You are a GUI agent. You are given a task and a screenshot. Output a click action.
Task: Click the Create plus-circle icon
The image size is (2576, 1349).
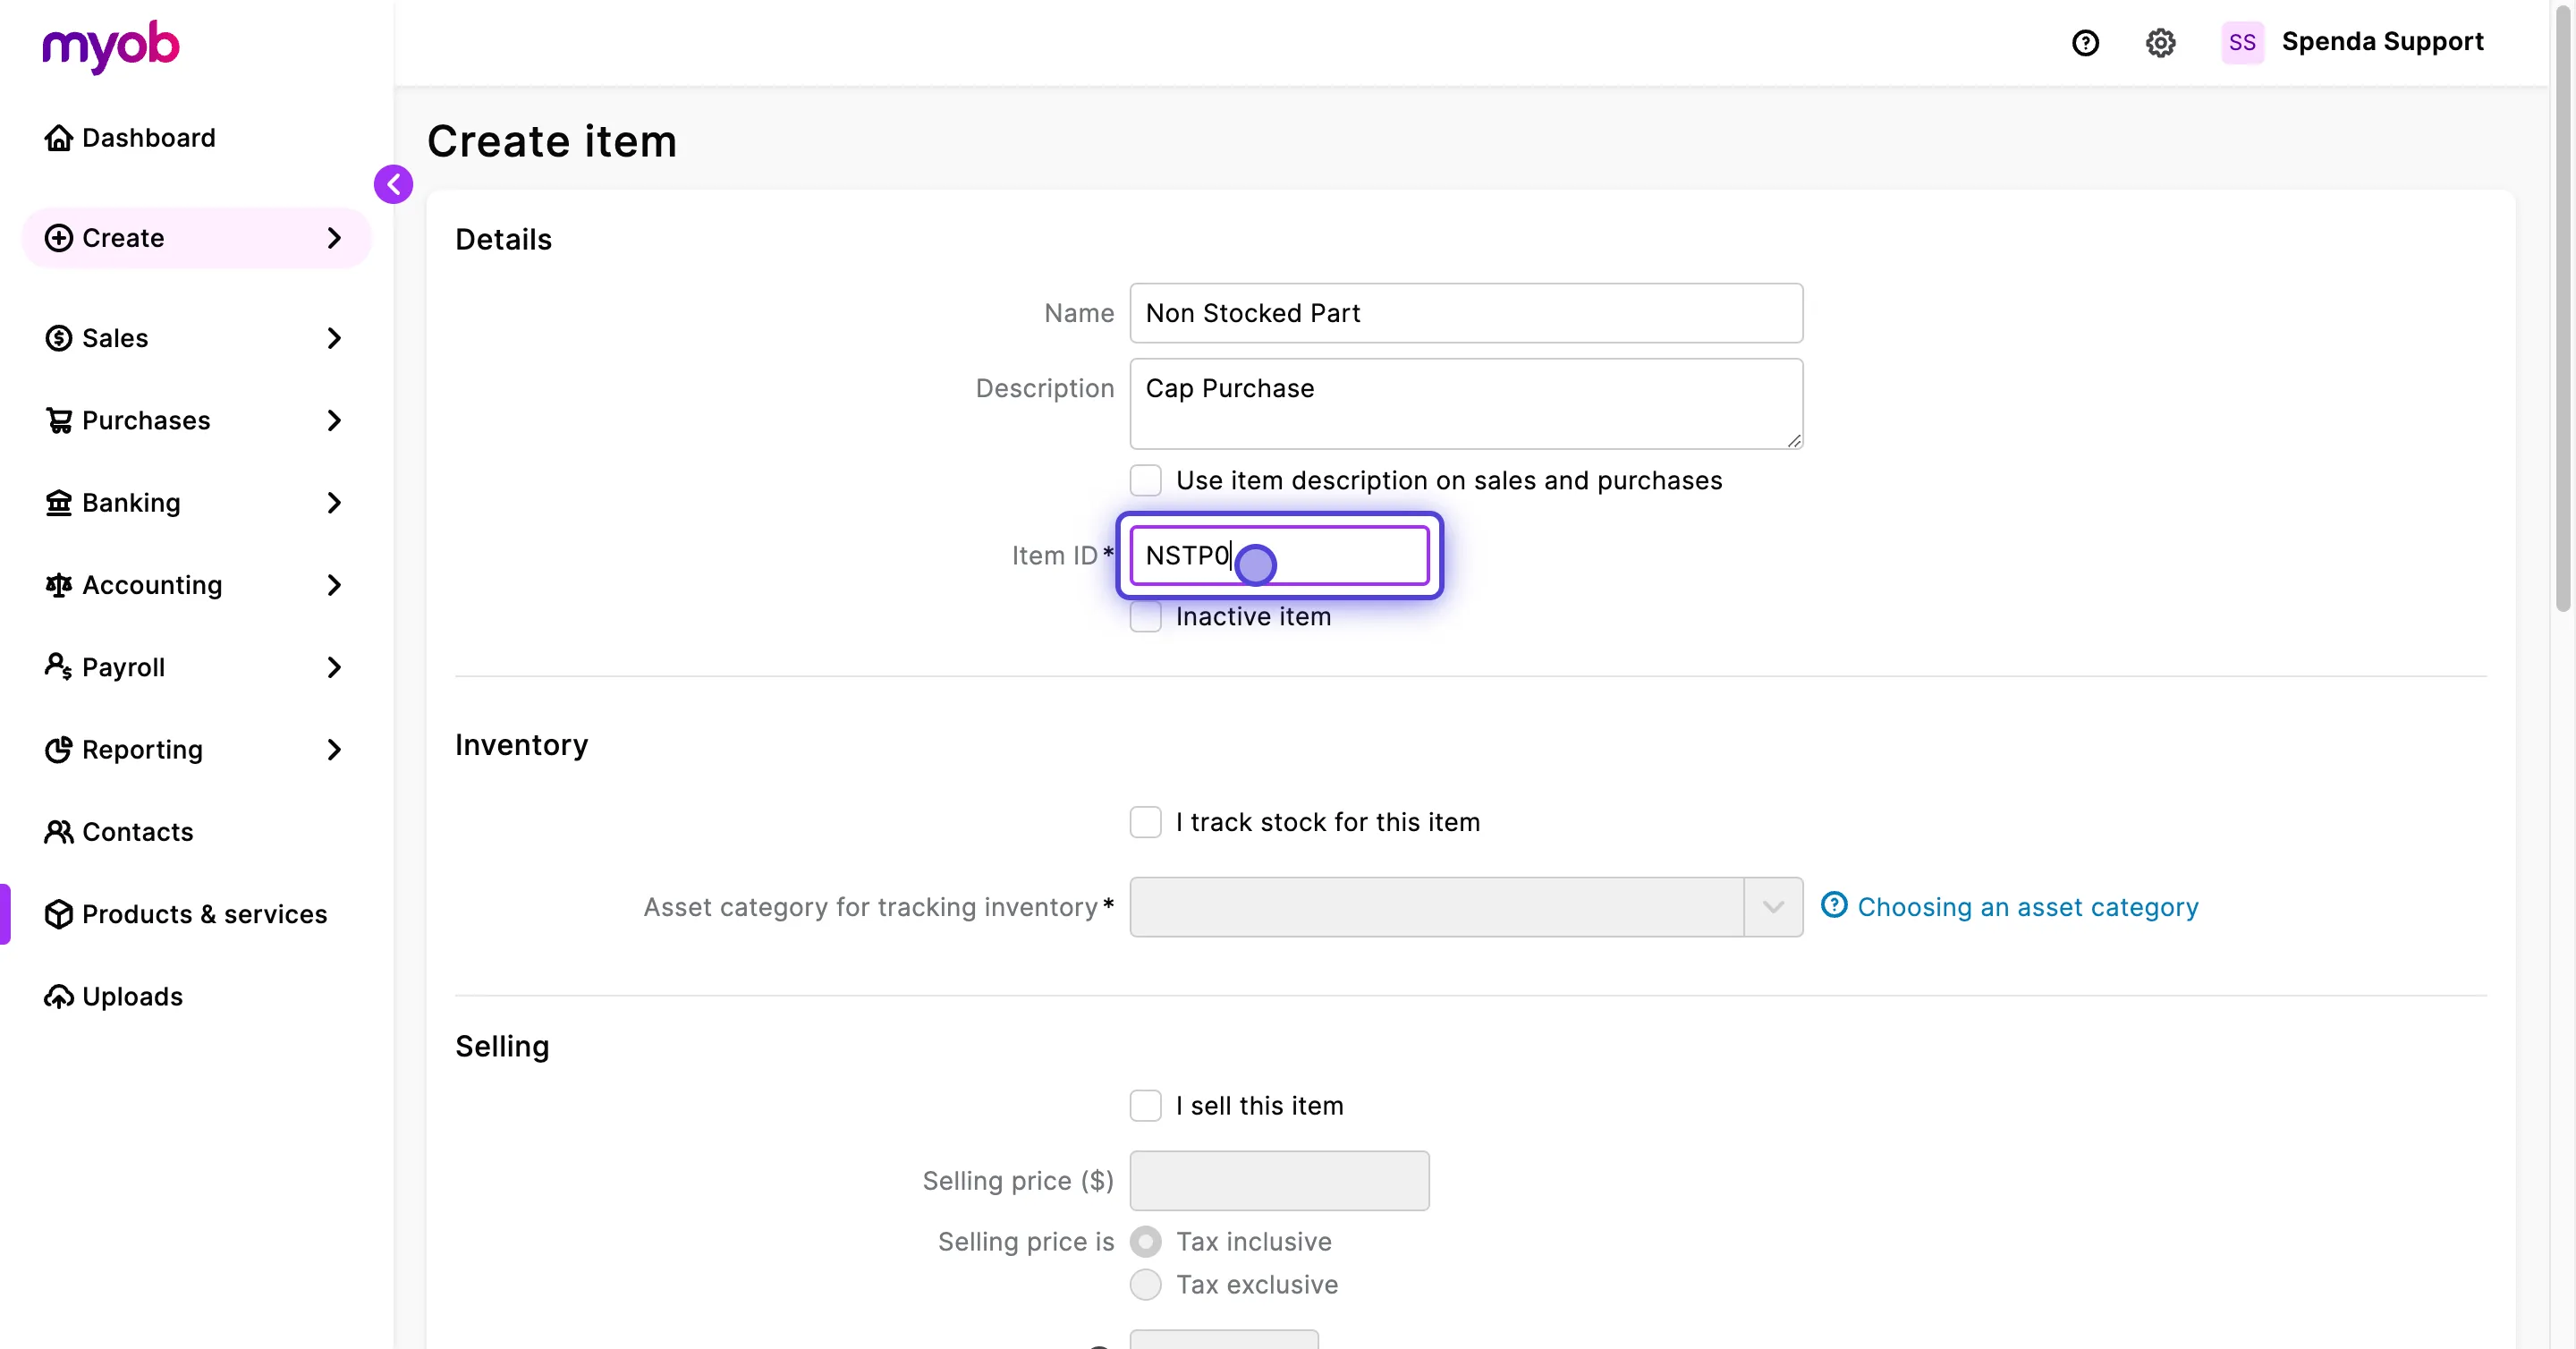[59, 238]
